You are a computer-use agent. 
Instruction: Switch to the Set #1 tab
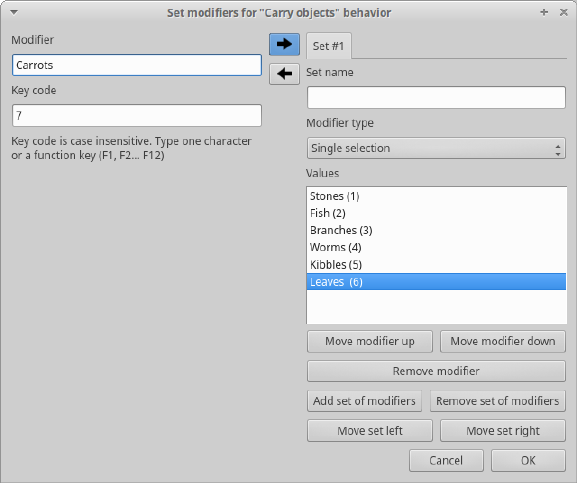(x=328, y=46)
